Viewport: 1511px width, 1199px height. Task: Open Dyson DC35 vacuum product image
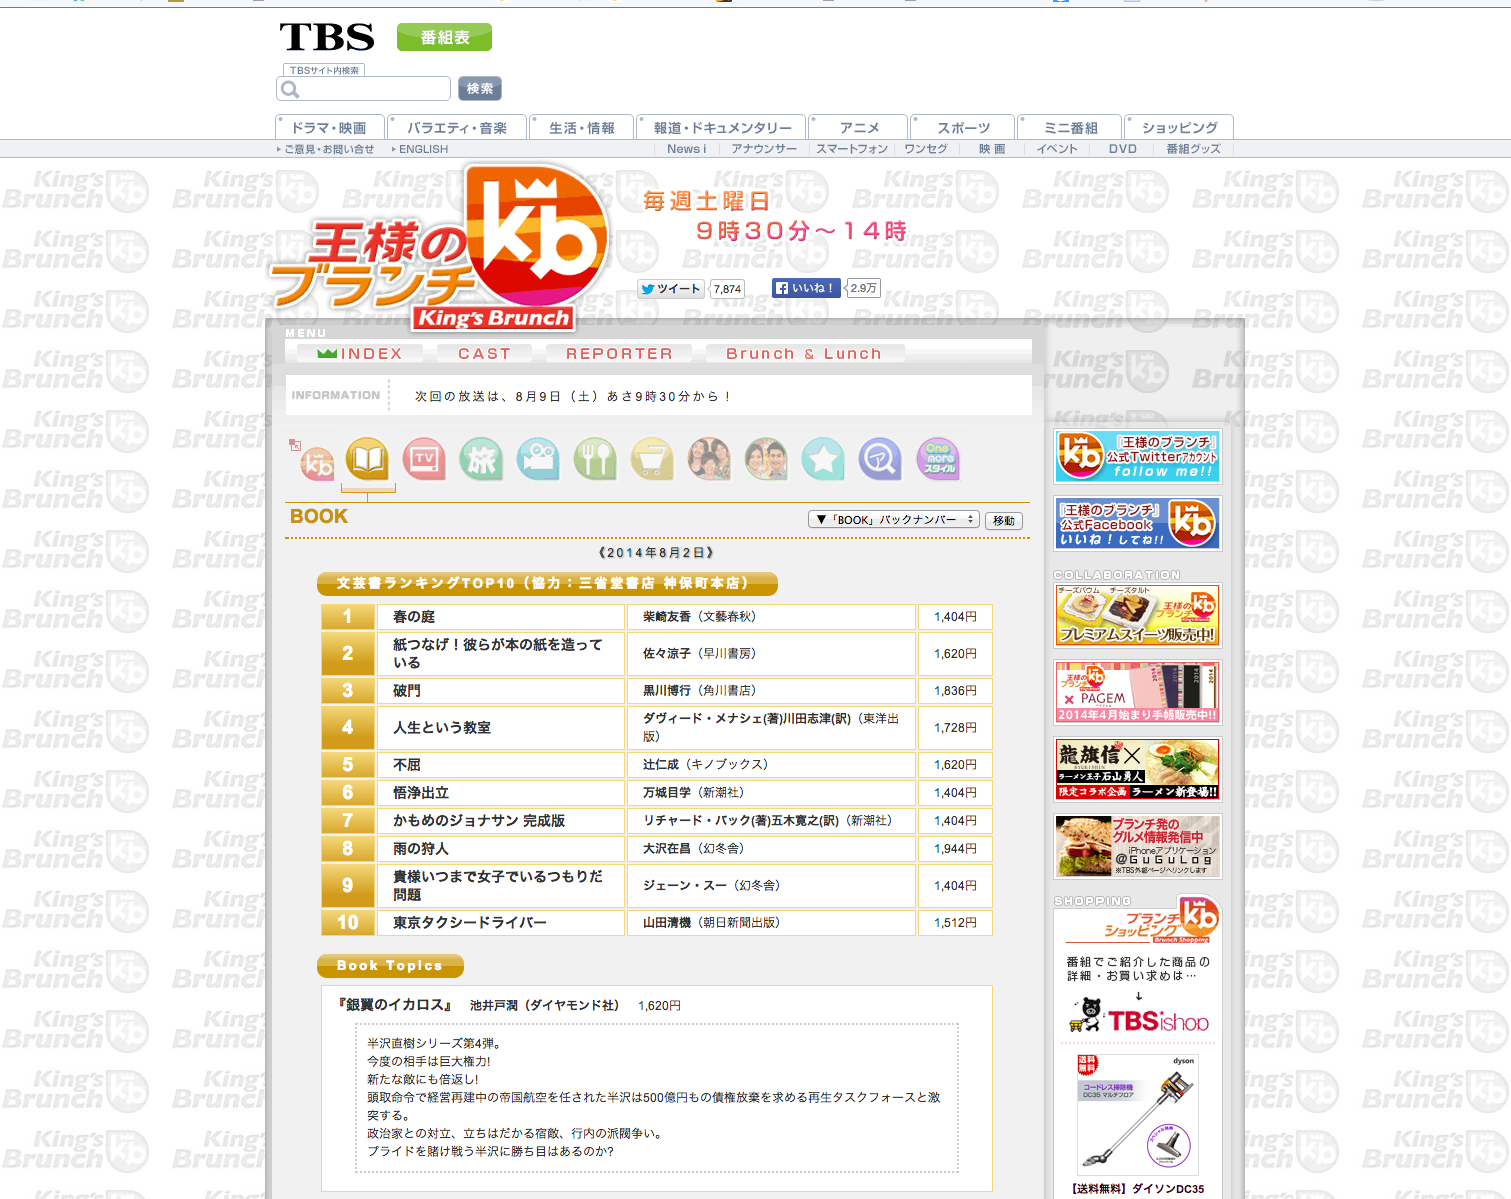(1138, 1113)
